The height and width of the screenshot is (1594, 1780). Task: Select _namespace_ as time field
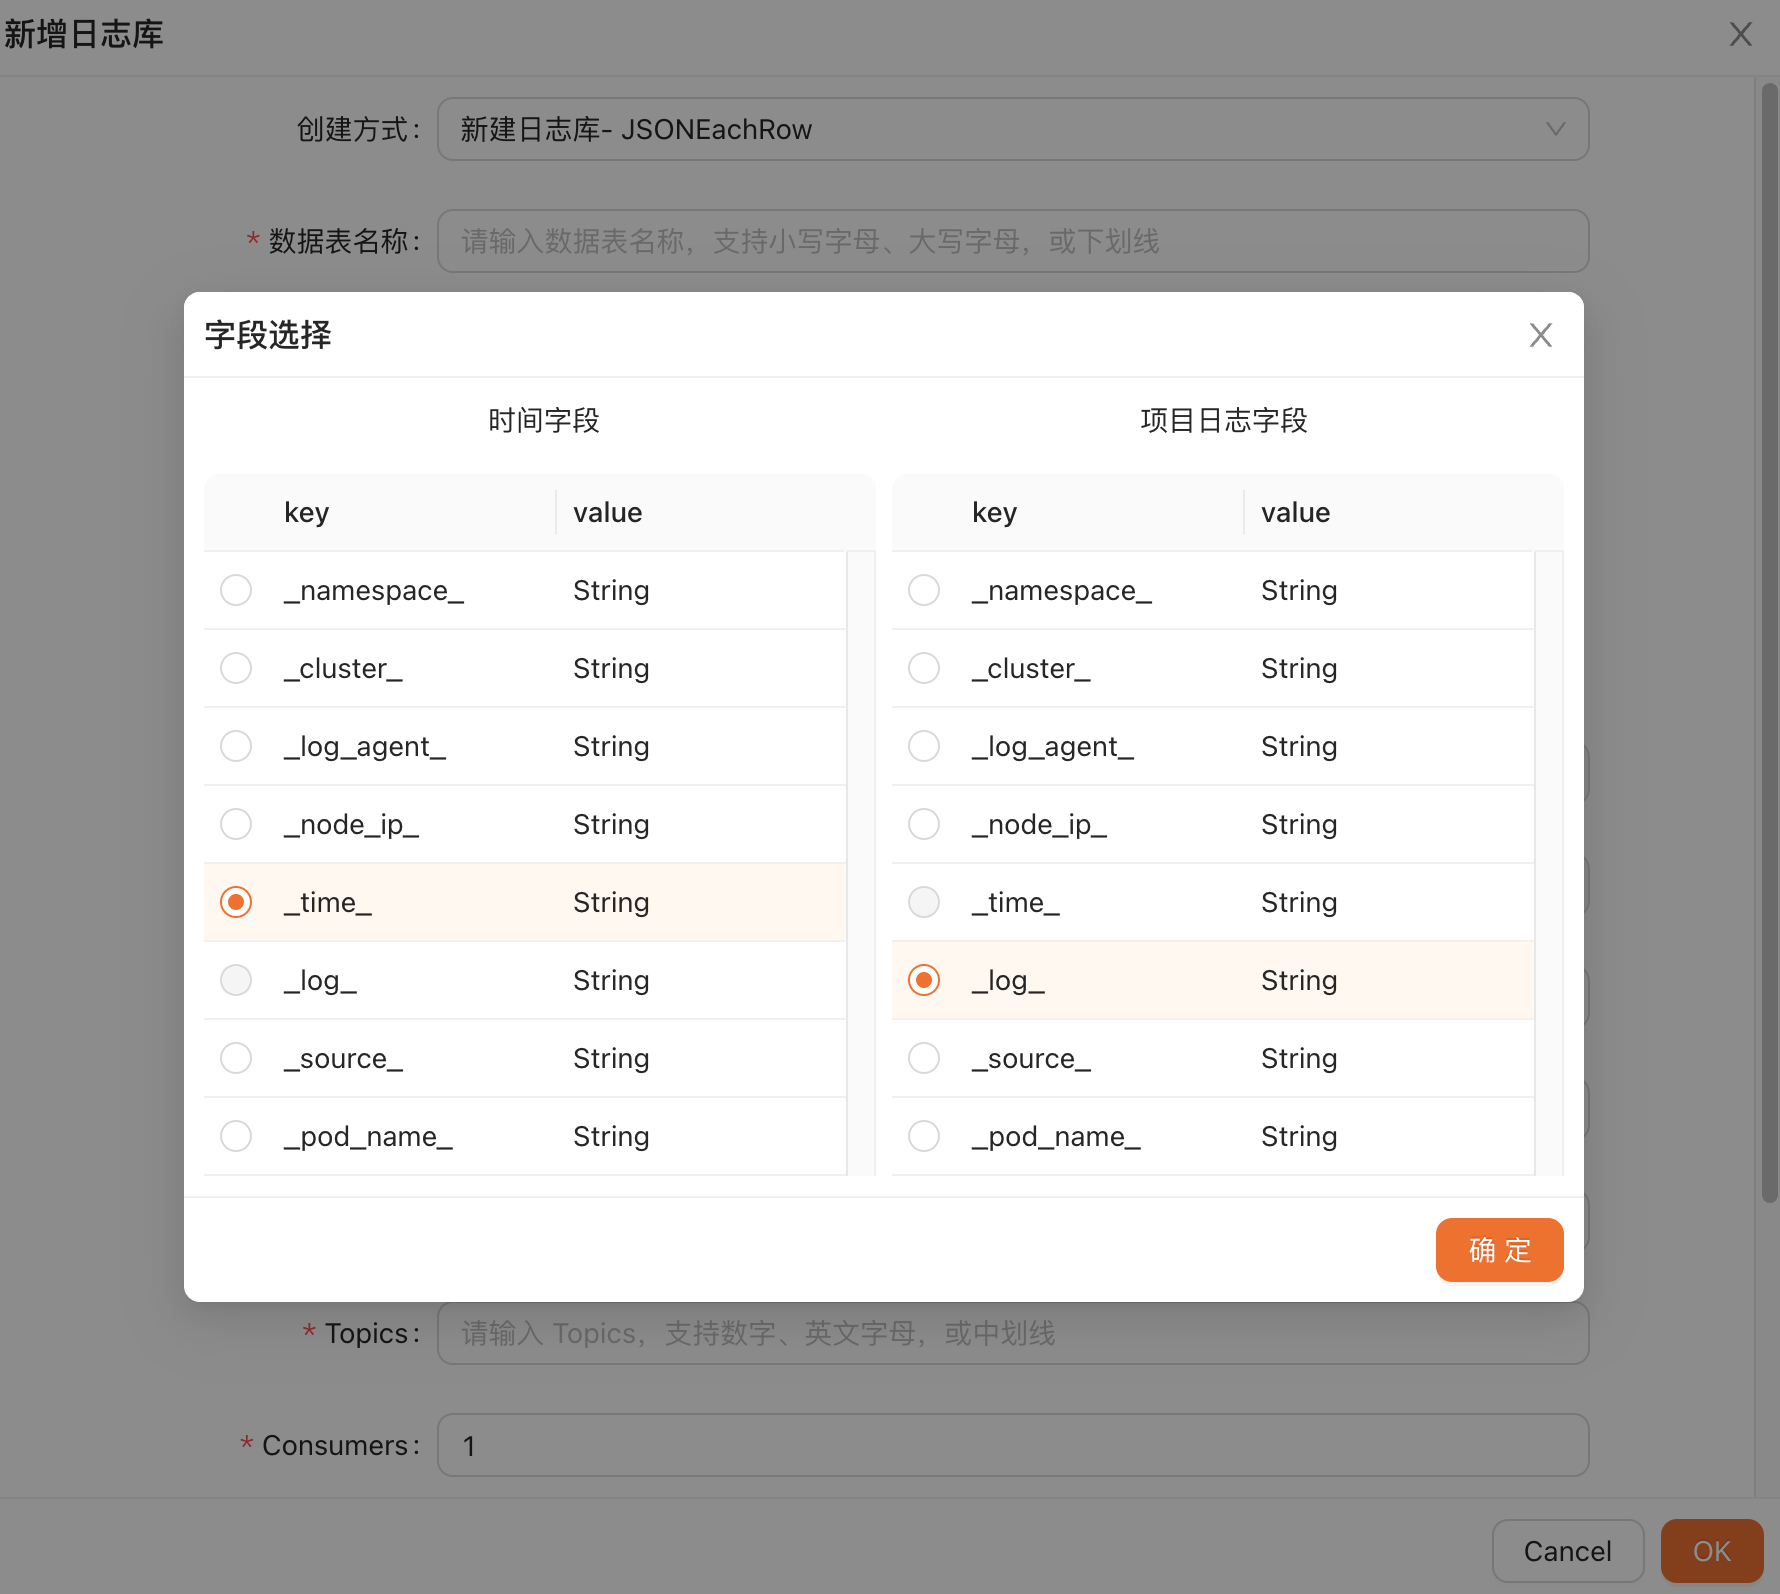[236, 590]
